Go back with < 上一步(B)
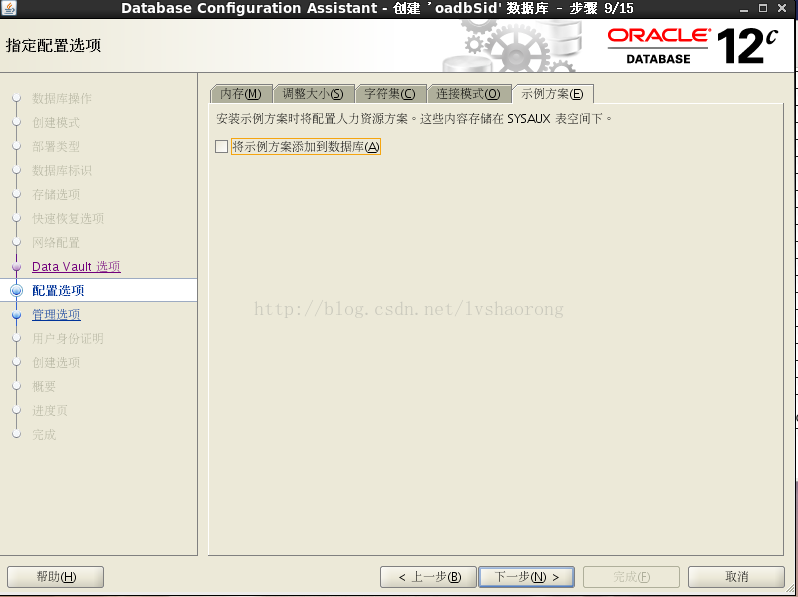This screenshot has width=798, height=597. tap(428, 577)
